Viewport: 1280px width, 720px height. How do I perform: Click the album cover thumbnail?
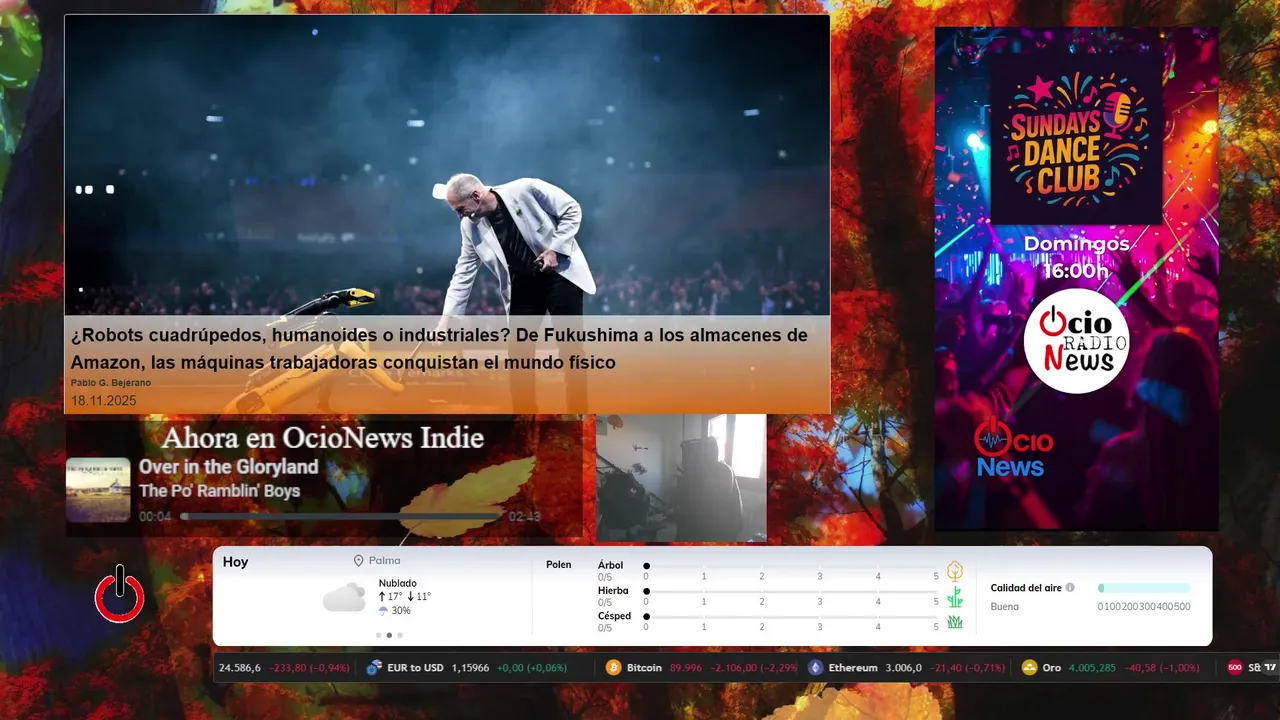[x=98, y=490]
